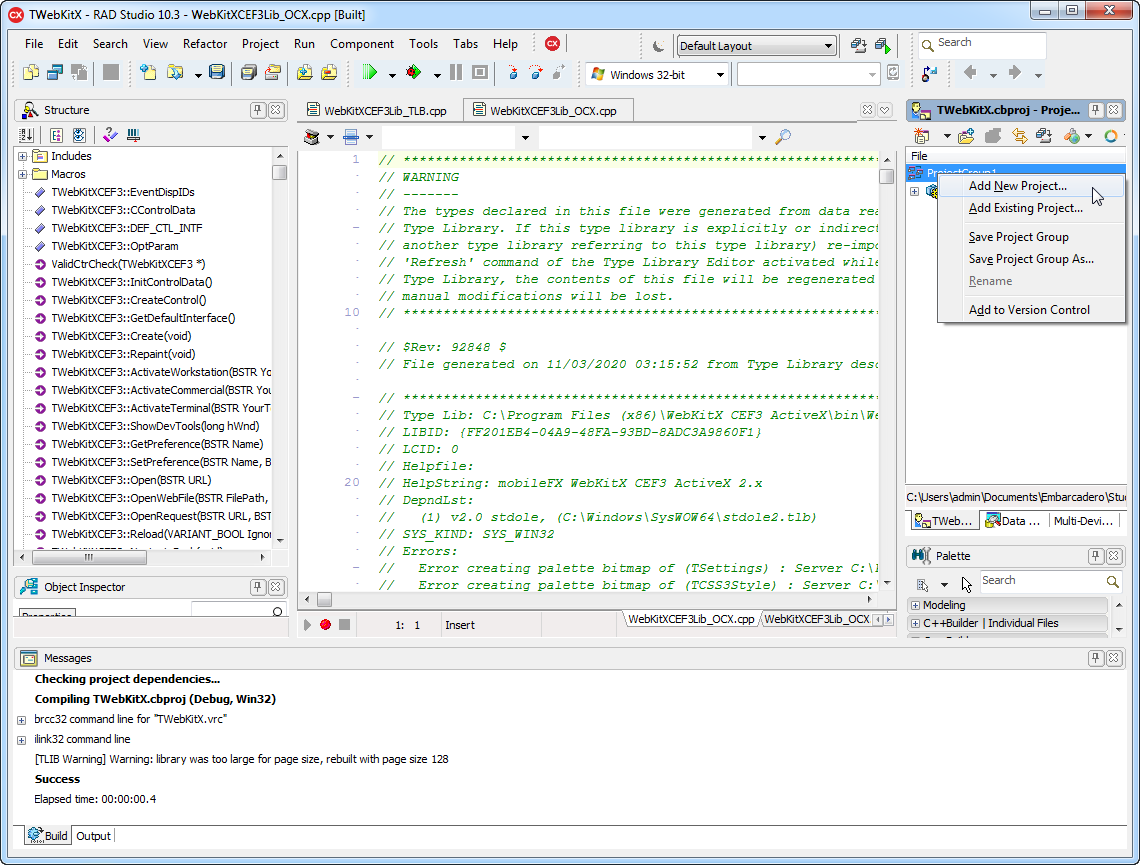Screen dimensions: 1140x865
Task: Click the macro play triangle in status bar
Action: (308, 624)
